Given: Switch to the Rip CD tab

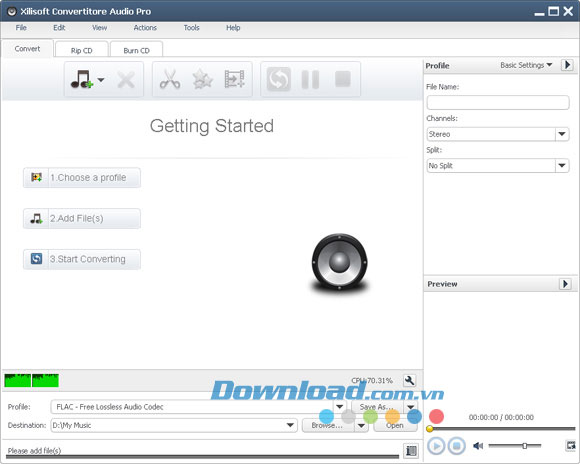Looking at the screenshot, I should [81, 50].
